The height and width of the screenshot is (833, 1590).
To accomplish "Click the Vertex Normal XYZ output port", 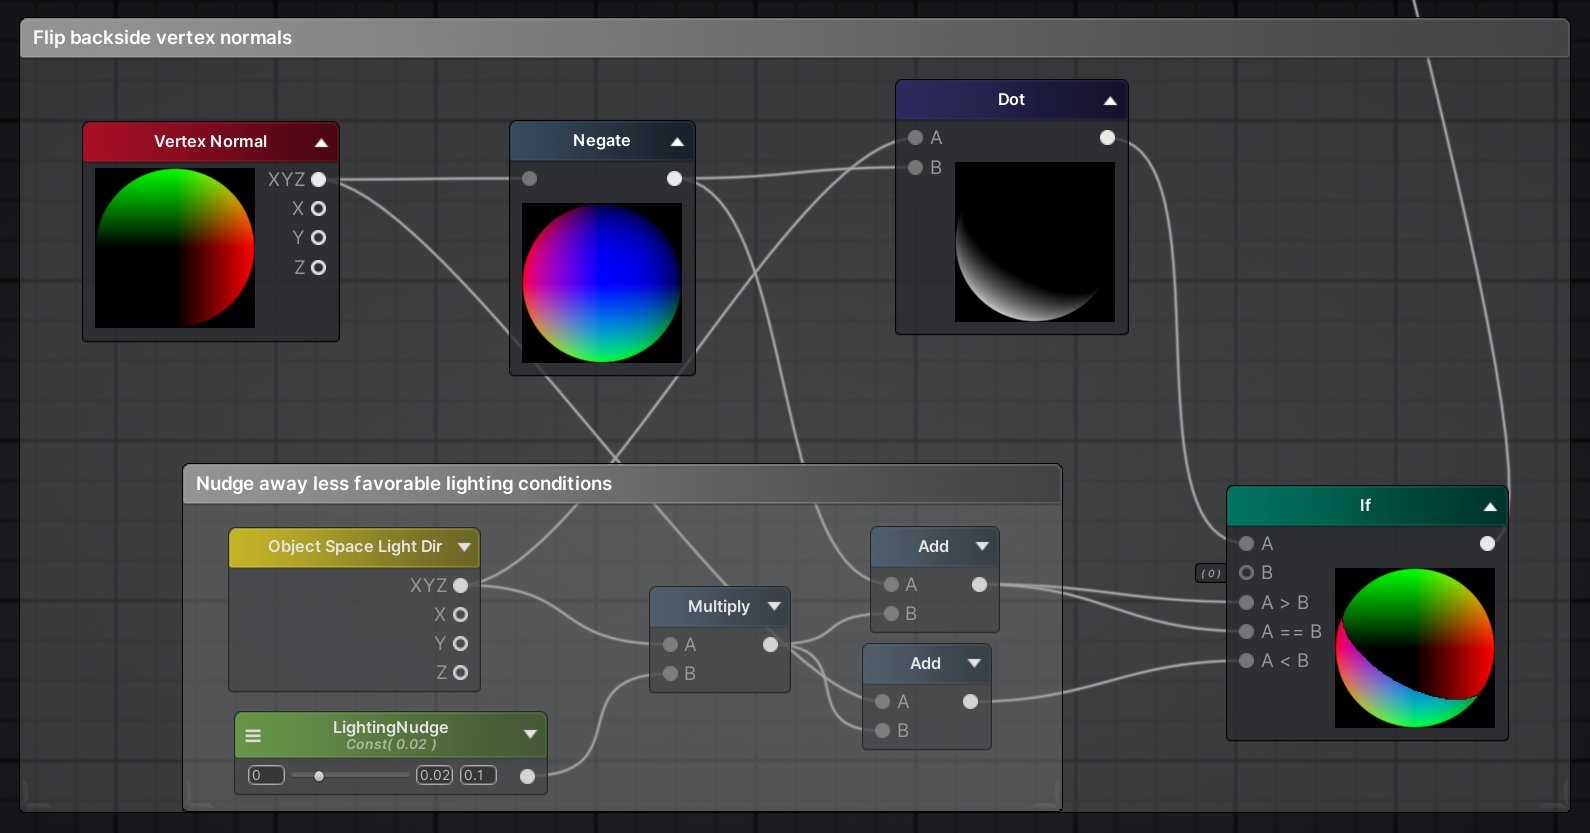I will [x=318, y=180].
